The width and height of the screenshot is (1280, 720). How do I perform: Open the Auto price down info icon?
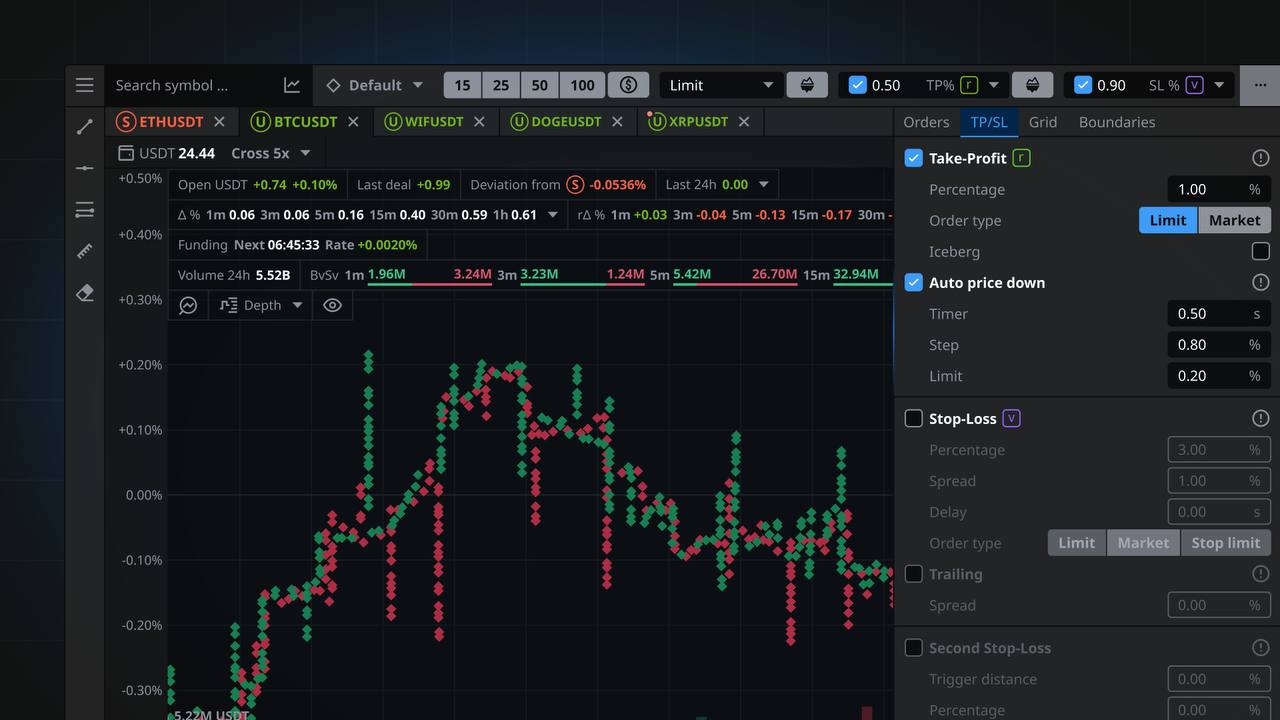(x=1260, y=283)
